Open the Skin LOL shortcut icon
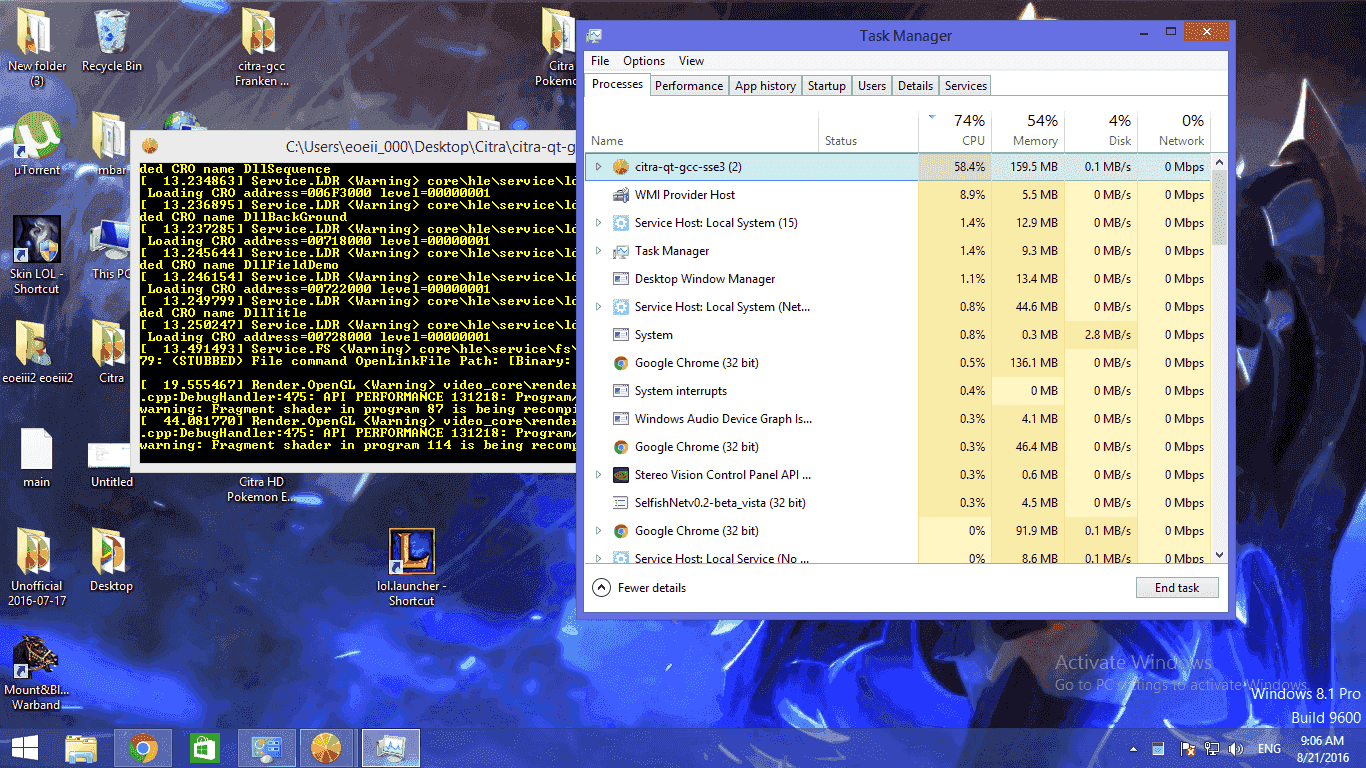Image resolution: width=1366 pixels, height=768 pixels. (37, 255)
